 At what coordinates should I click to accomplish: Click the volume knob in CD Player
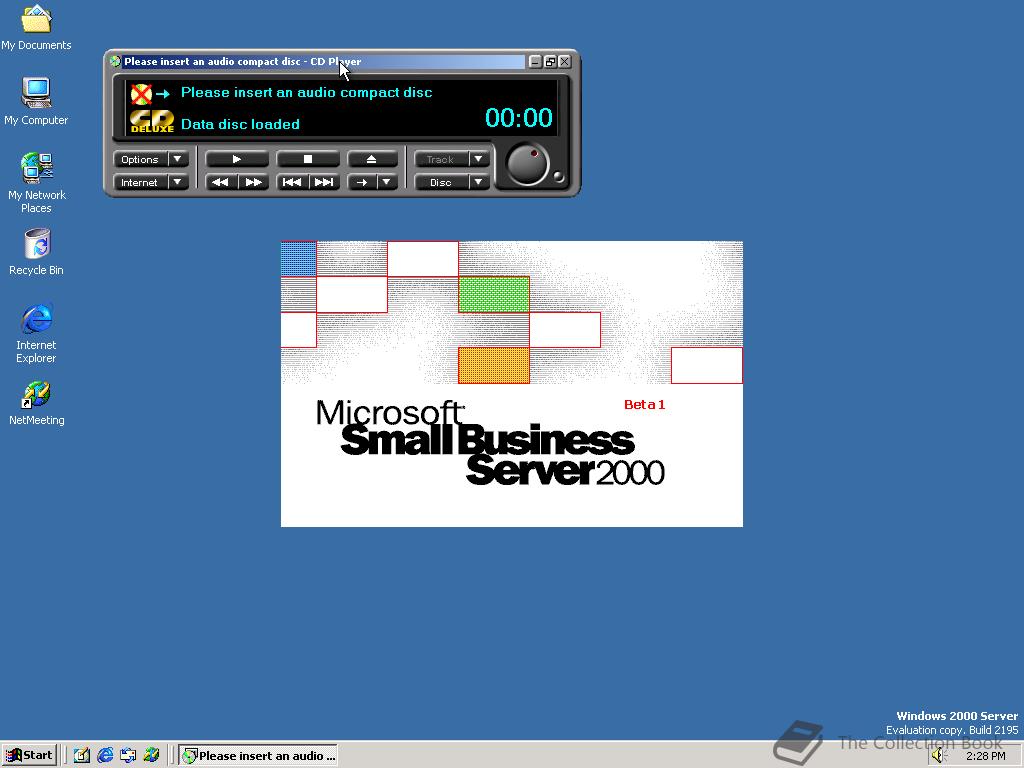pos(526,165)
